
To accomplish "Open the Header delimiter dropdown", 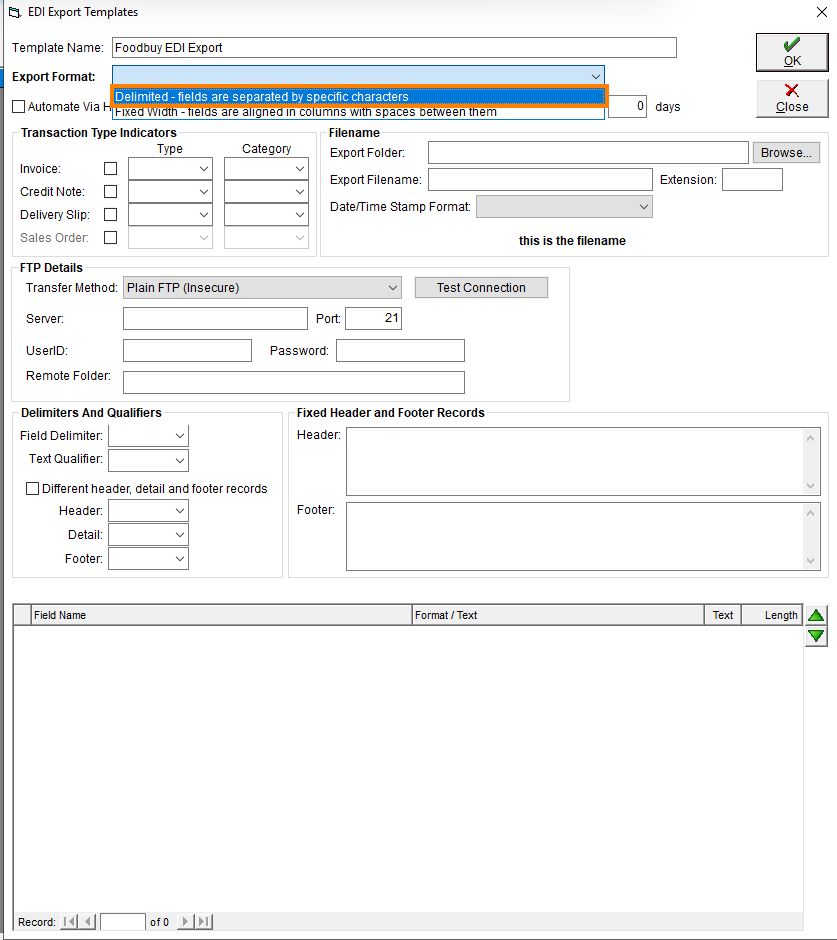I will [x=148, y=511].
